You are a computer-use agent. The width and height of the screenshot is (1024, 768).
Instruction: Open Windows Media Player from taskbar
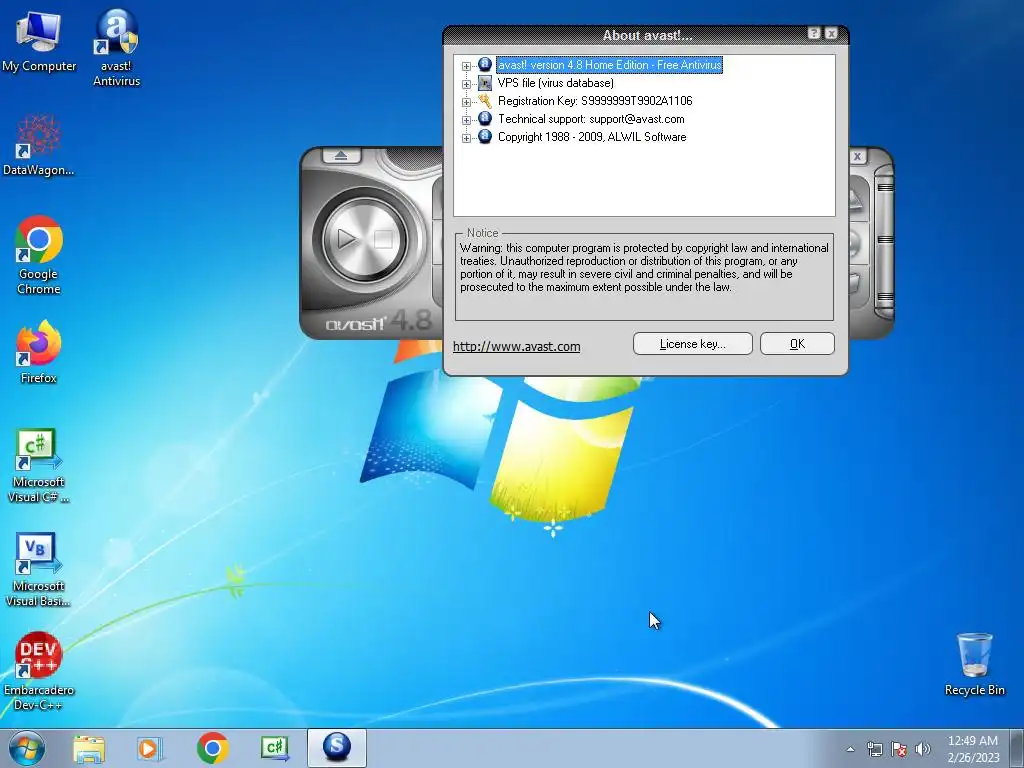point(150,748)
